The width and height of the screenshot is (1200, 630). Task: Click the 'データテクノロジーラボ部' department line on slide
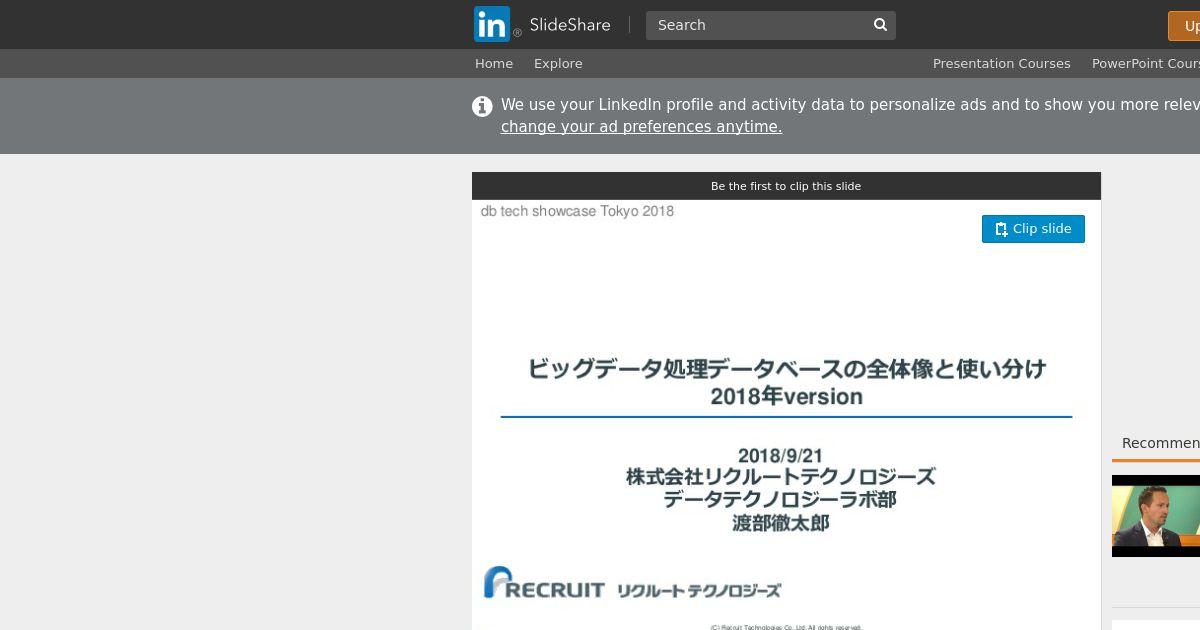pos(780,500)
